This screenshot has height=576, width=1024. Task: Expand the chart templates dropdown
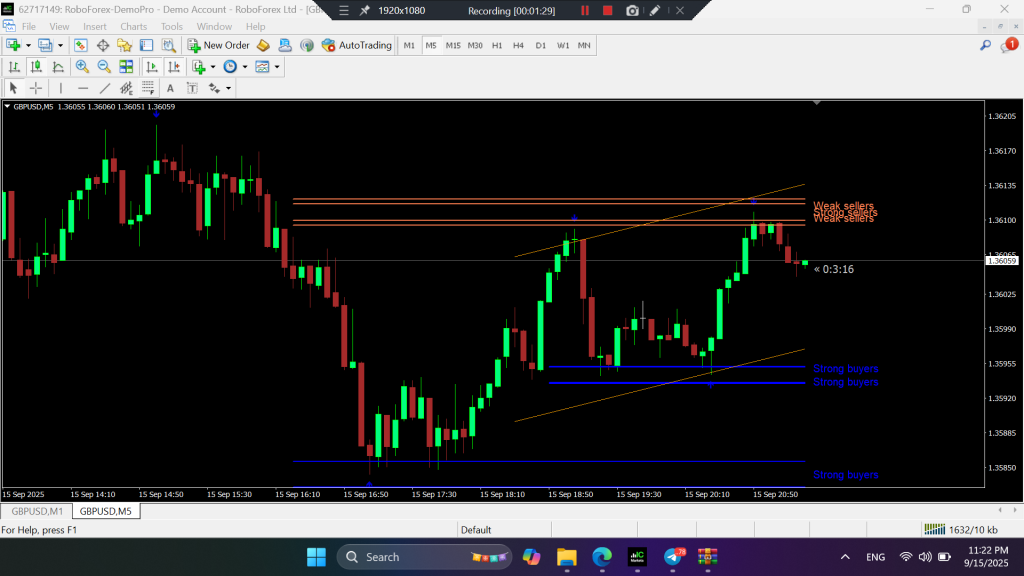tap(277, 67)
